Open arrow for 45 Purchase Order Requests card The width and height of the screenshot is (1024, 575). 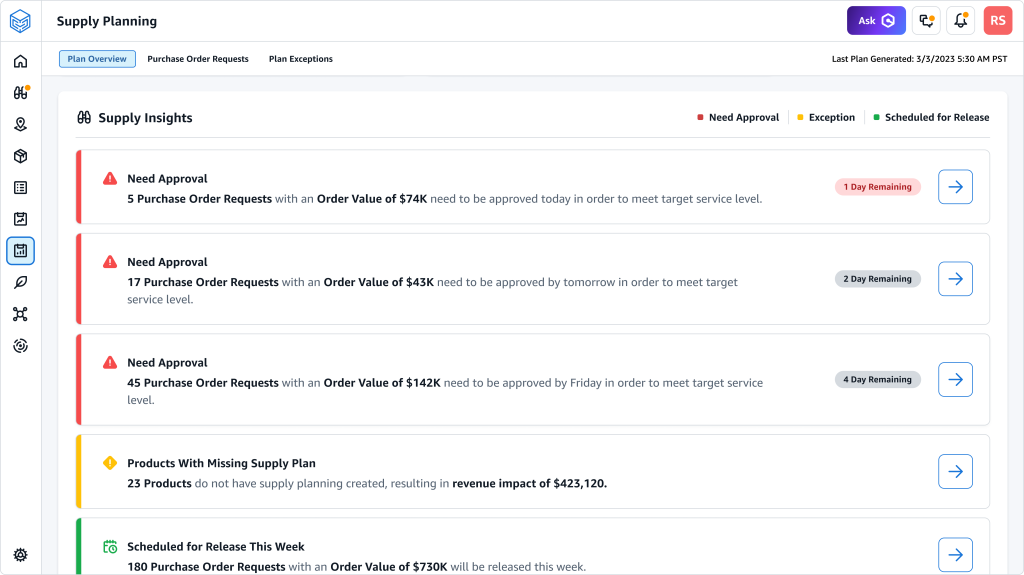point(955,380)
